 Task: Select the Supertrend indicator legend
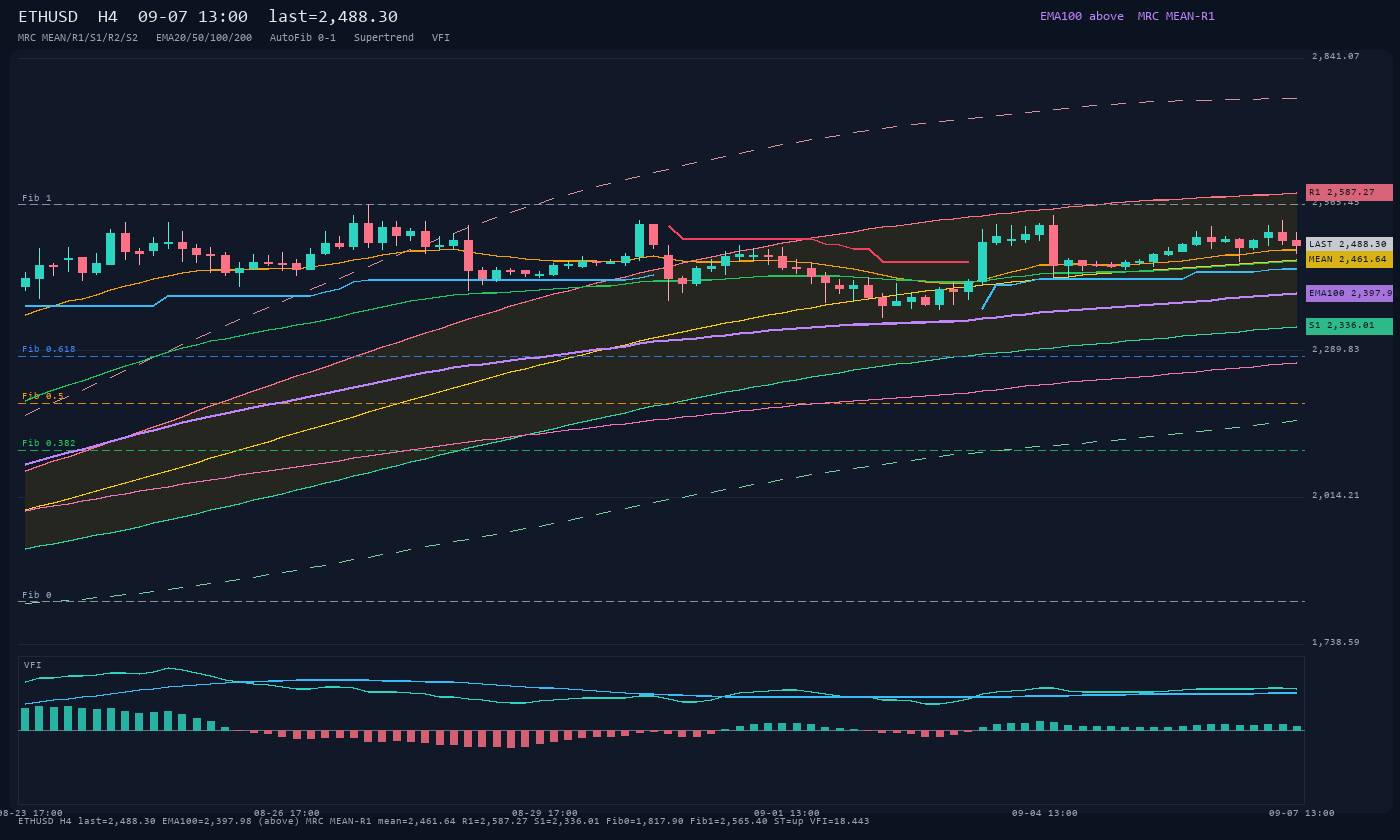pos(384,38)
